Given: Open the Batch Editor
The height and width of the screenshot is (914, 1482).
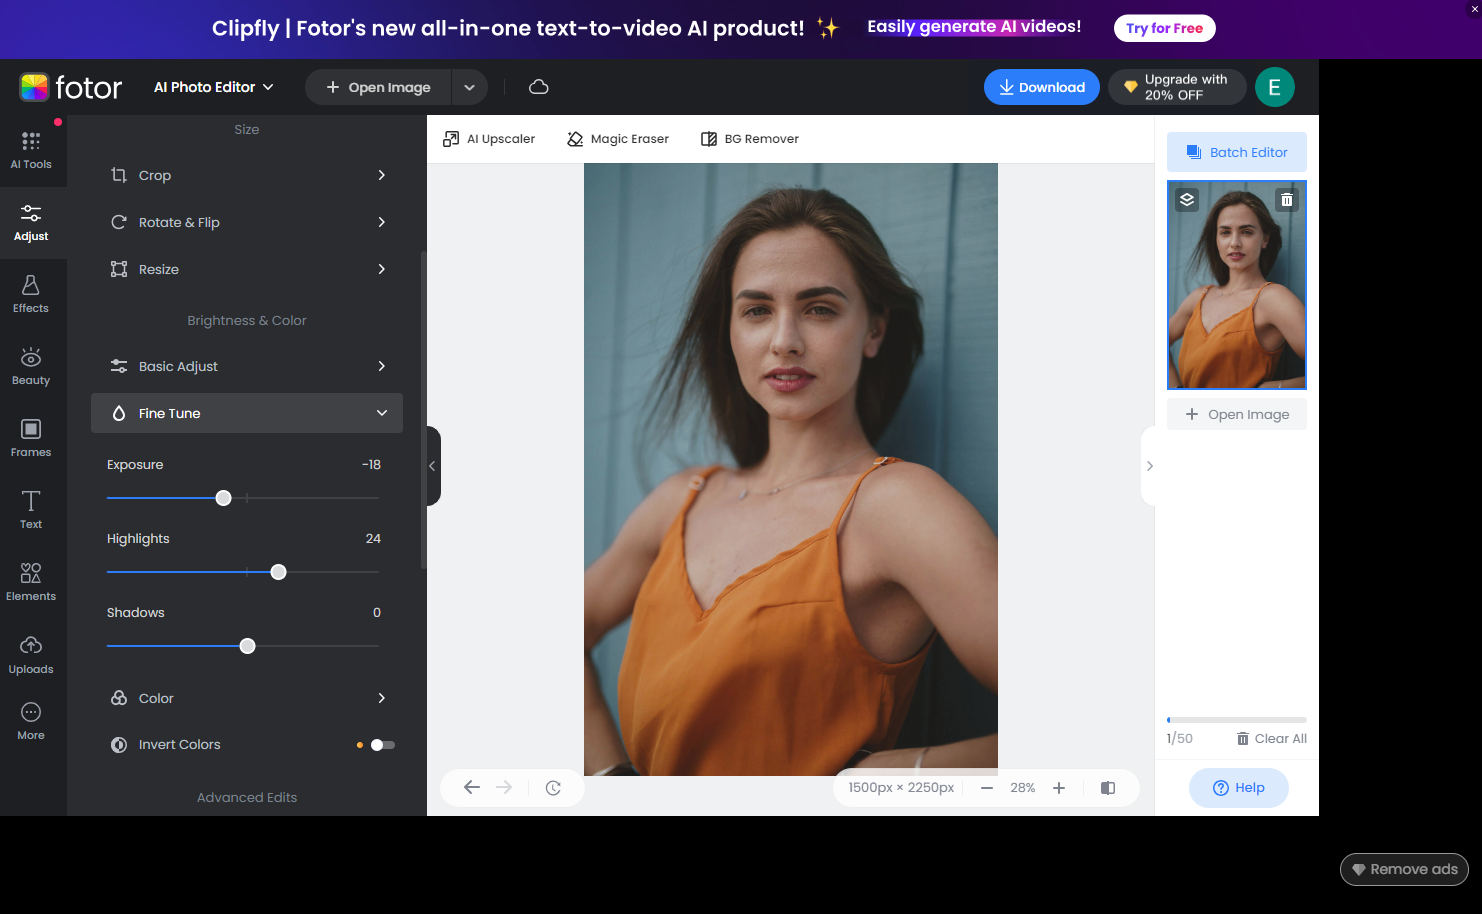Looking at the screenshot, I should pyautogui.click(x=1236, y=151).
